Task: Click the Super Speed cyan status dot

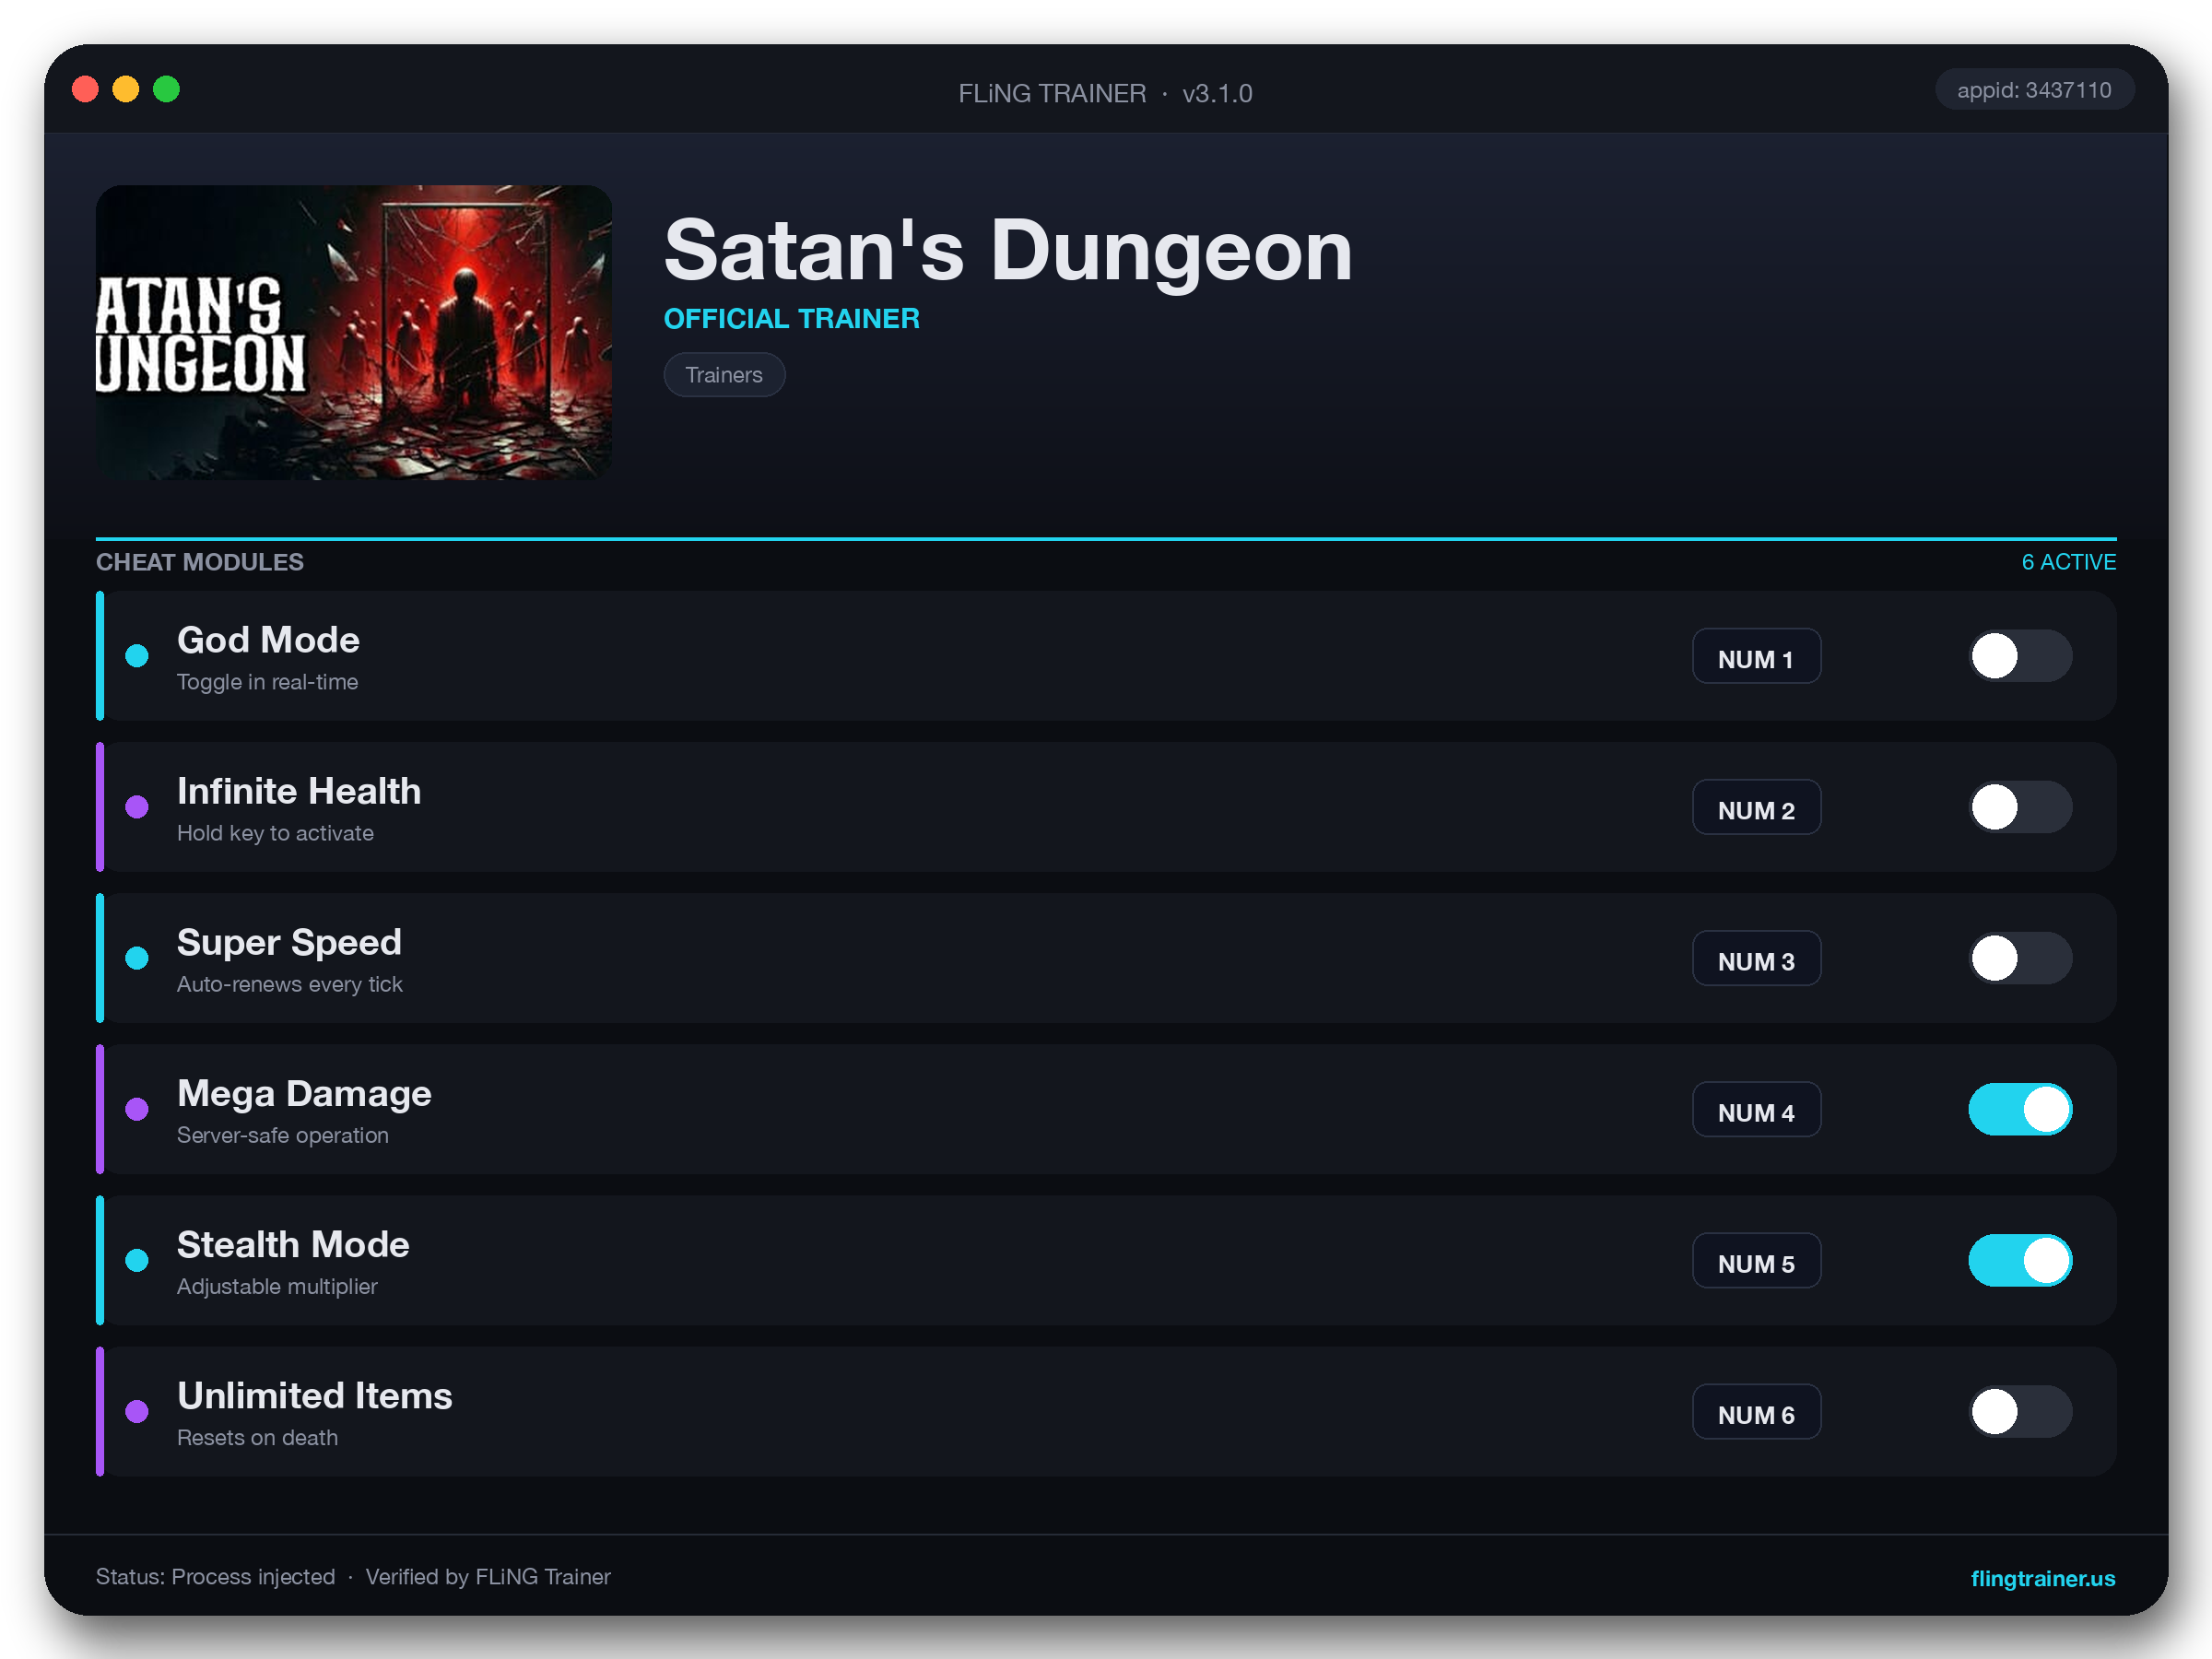Action: (x=137, y=958)
